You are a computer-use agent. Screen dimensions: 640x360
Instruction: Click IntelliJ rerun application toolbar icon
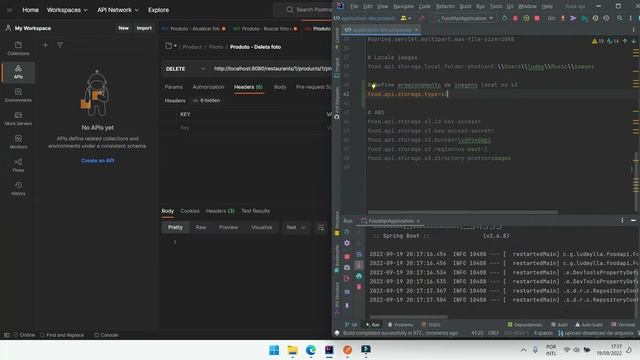coord(504,18)
